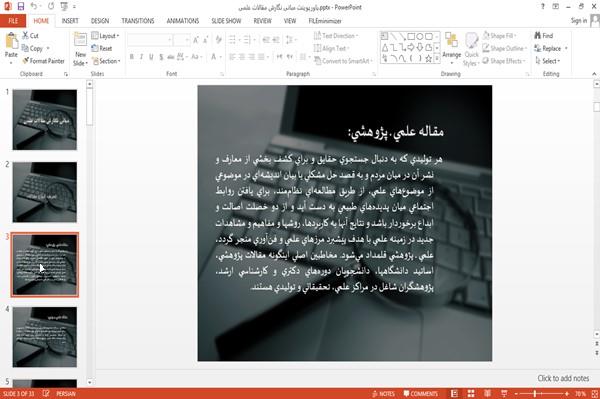The height and width of the screenshot is (399, 600).
Task: Select the Format Painter tool
Action: [x=43, y=61]
